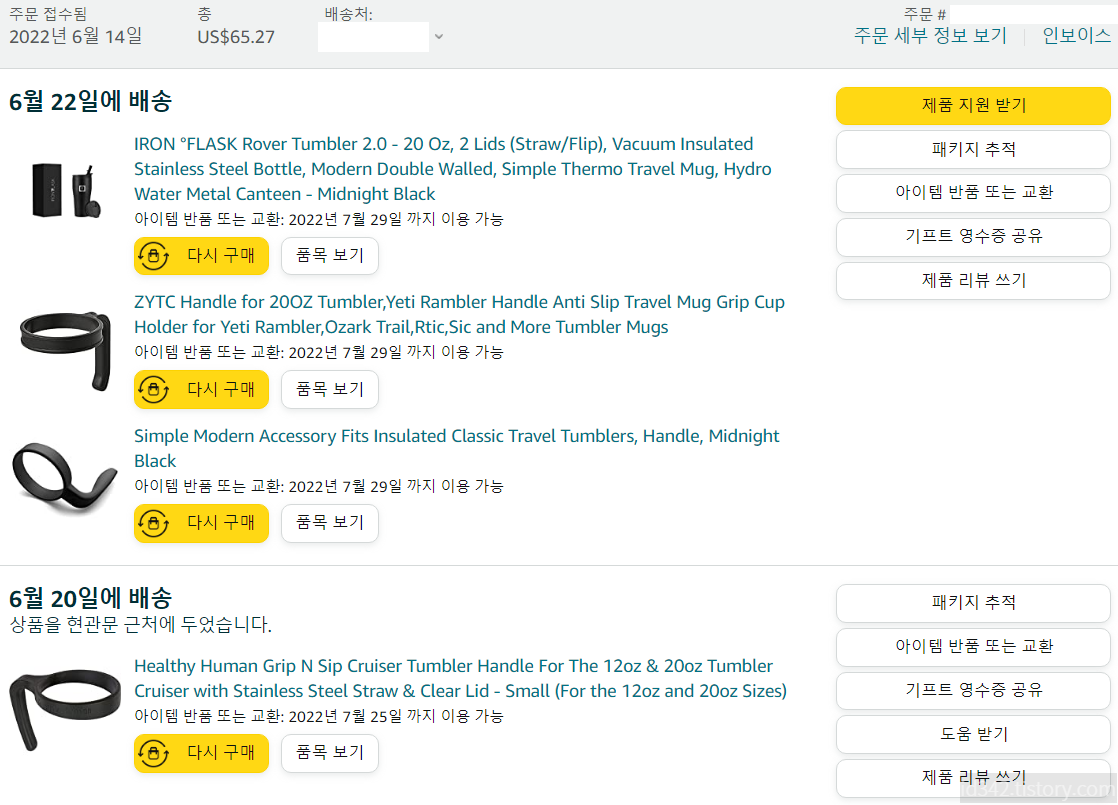Click 아이템 반품 또는 교환 for June 22 shipment
This screenshot has width=1118, height=805.
[973, 193]
